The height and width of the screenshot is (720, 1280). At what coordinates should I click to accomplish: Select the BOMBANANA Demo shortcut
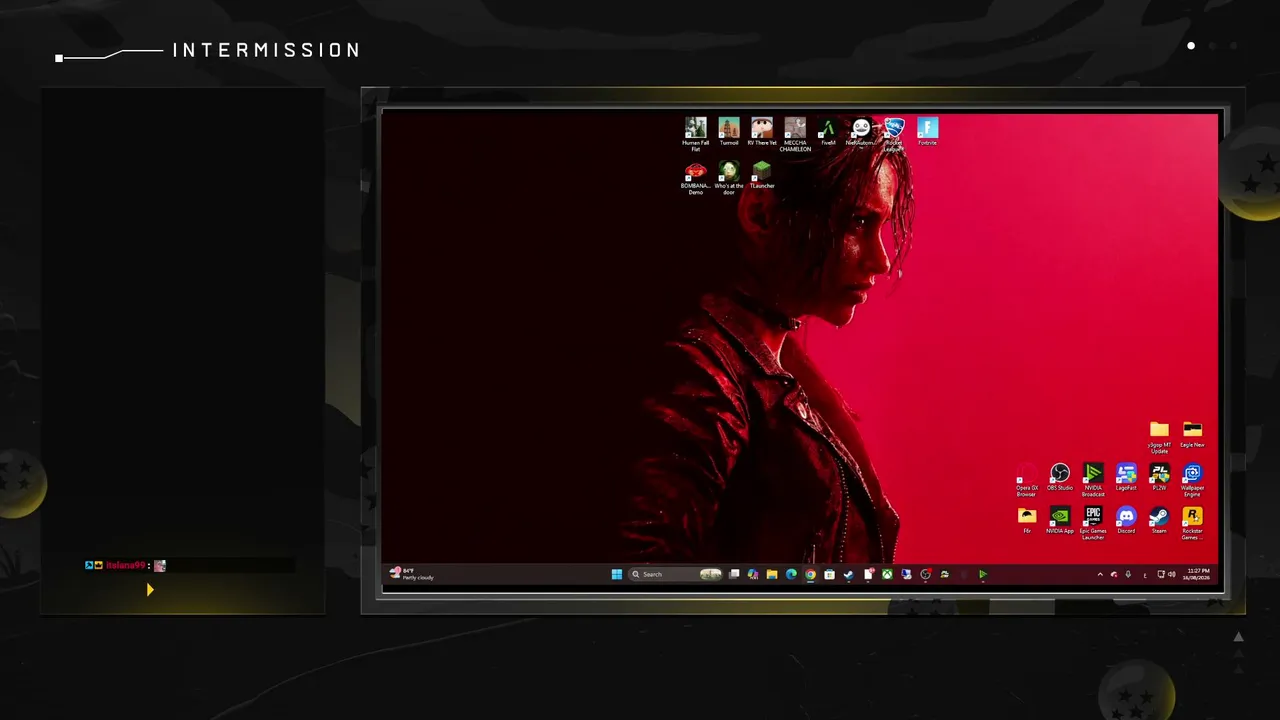(x=695, y=177)
